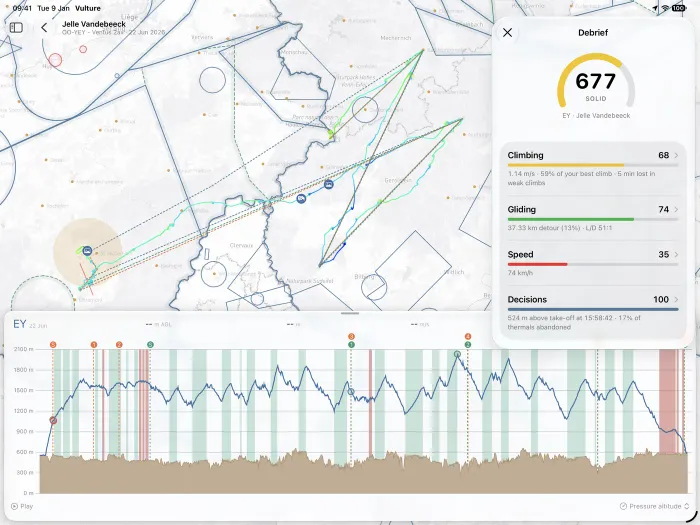Viewport: 700px width, 525px height.
Task: Select orange turnpoint marker 4 on chart
Action: pyautogui.click(x=468, y=337)
